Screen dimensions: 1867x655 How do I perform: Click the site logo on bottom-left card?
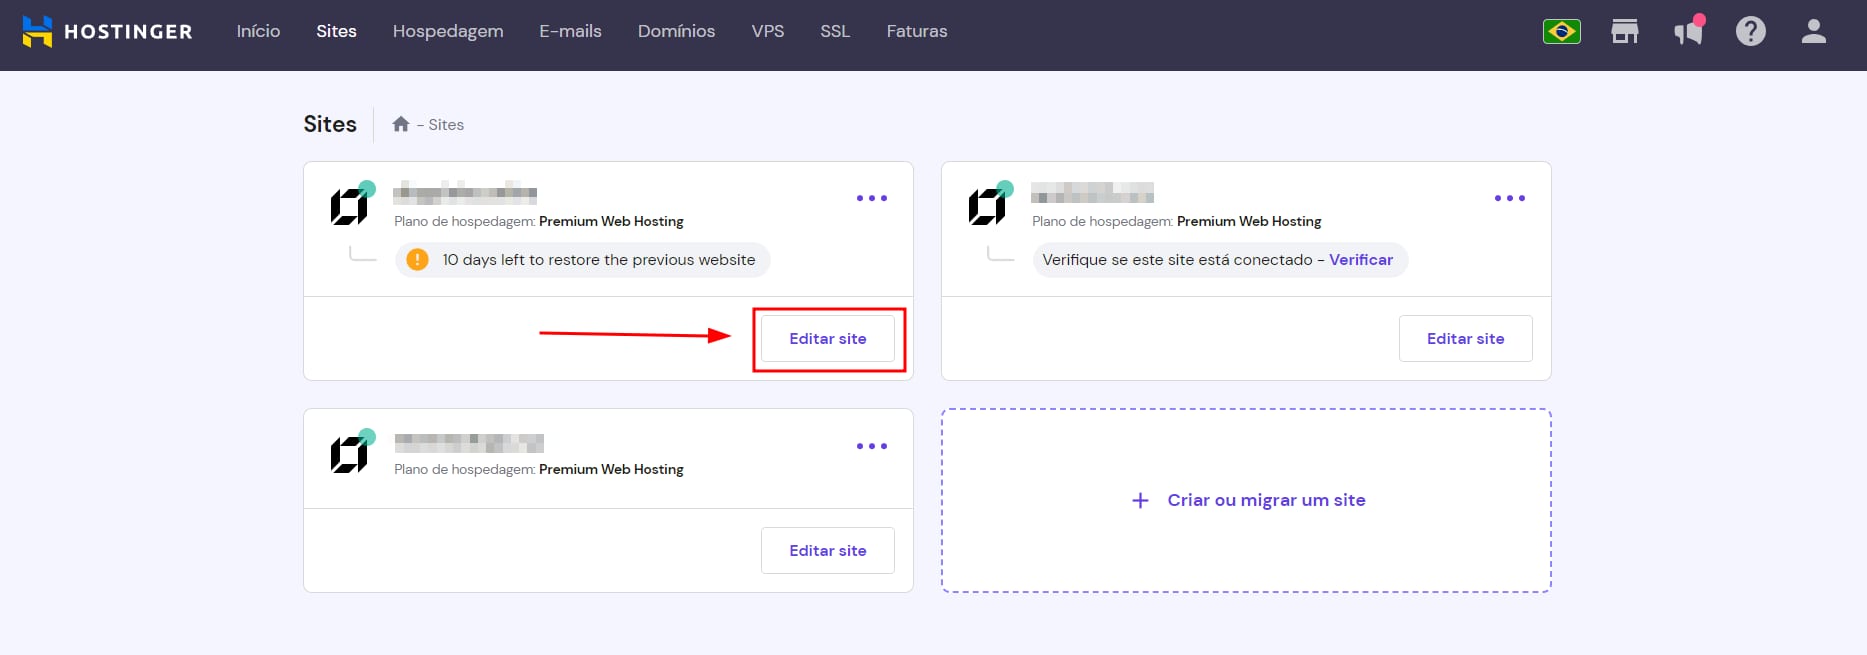click(x=349, y=455)
